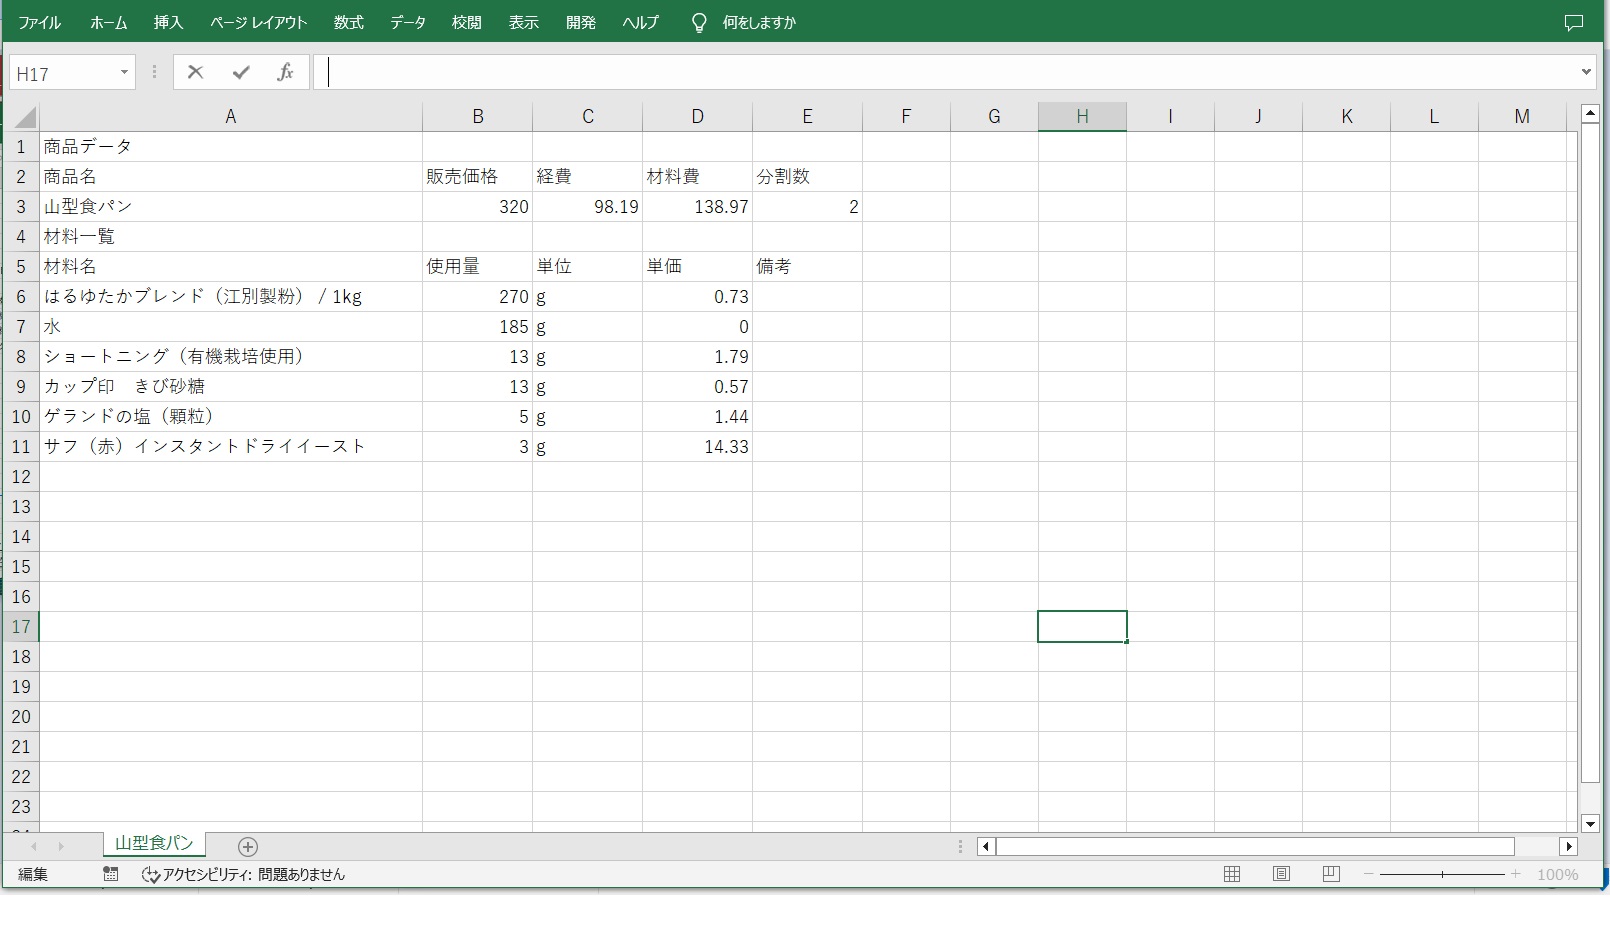Screen dimensions: 1610x934
Task: Click the lightbulb 'Tell me' icon
Action: (x=699, y=22)
